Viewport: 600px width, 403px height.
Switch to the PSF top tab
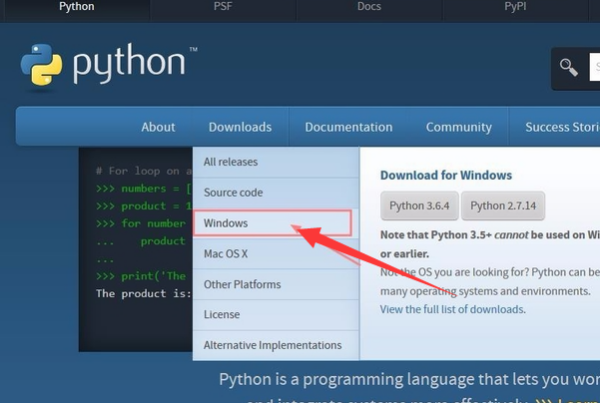(x=223, y=7)
